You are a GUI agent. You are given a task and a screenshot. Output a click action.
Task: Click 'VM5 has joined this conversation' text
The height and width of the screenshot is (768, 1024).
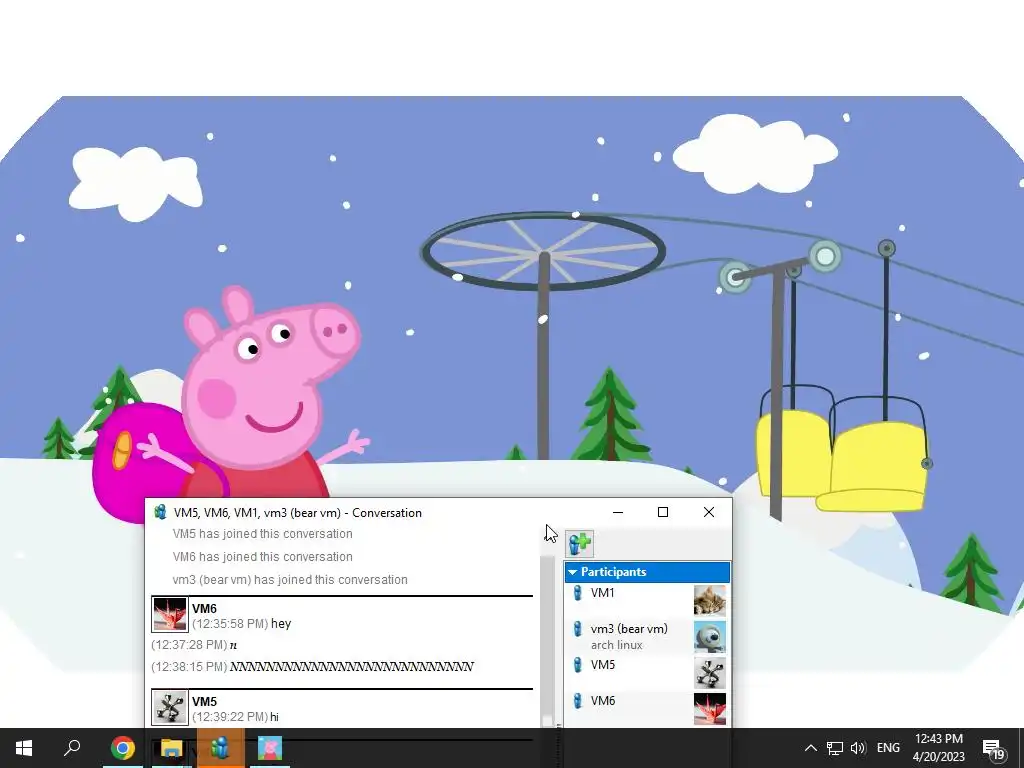point(263,534)
